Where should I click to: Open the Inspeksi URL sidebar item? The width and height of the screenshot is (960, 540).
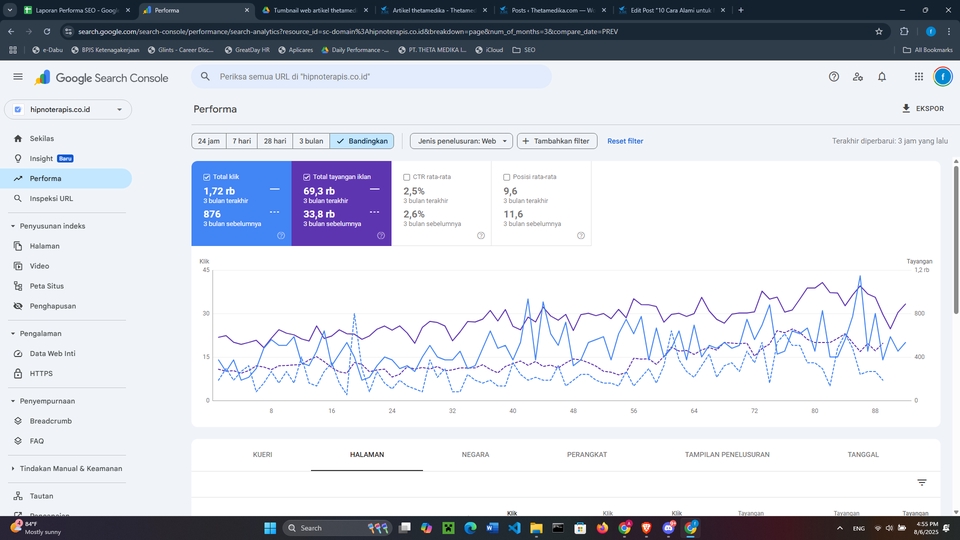pos(51,198)
